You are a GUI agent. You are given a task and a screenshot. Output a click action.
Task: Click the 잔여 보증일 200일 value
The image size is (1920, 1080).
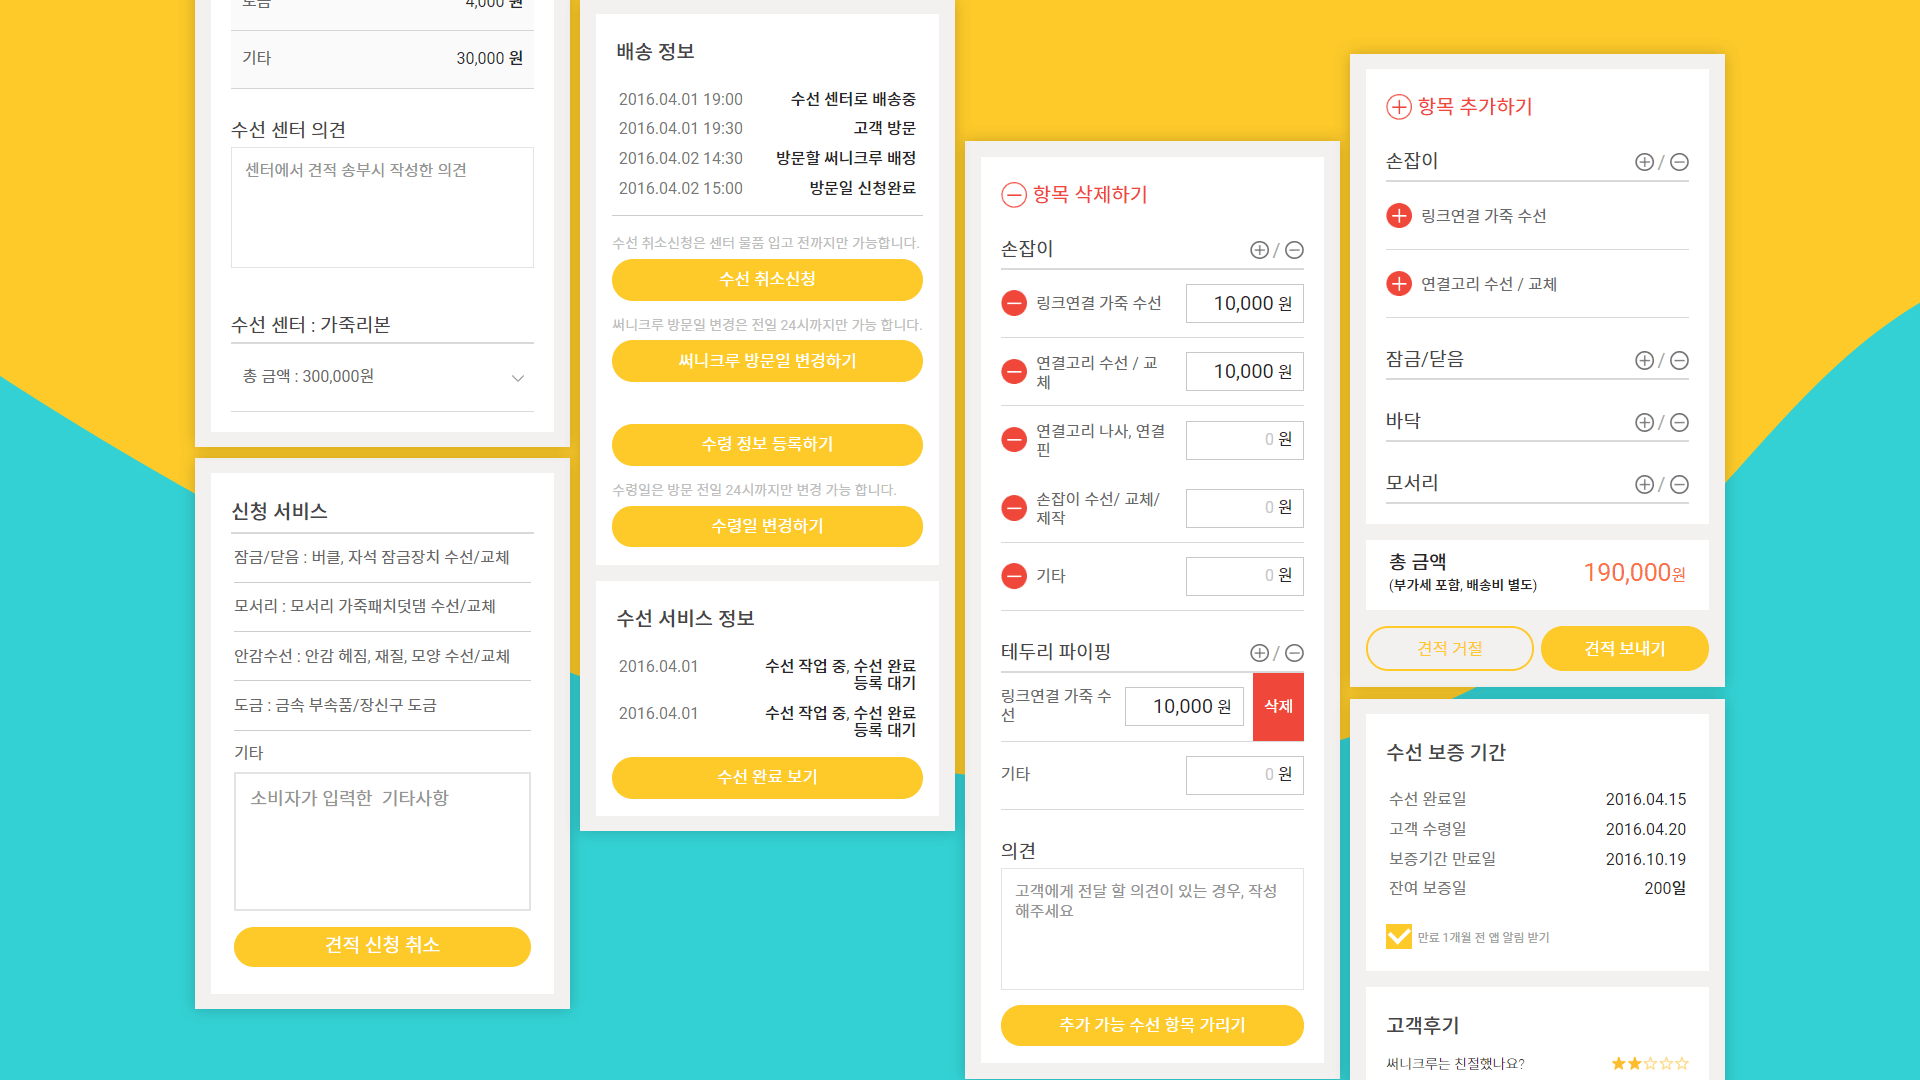tap(1665, 888)
